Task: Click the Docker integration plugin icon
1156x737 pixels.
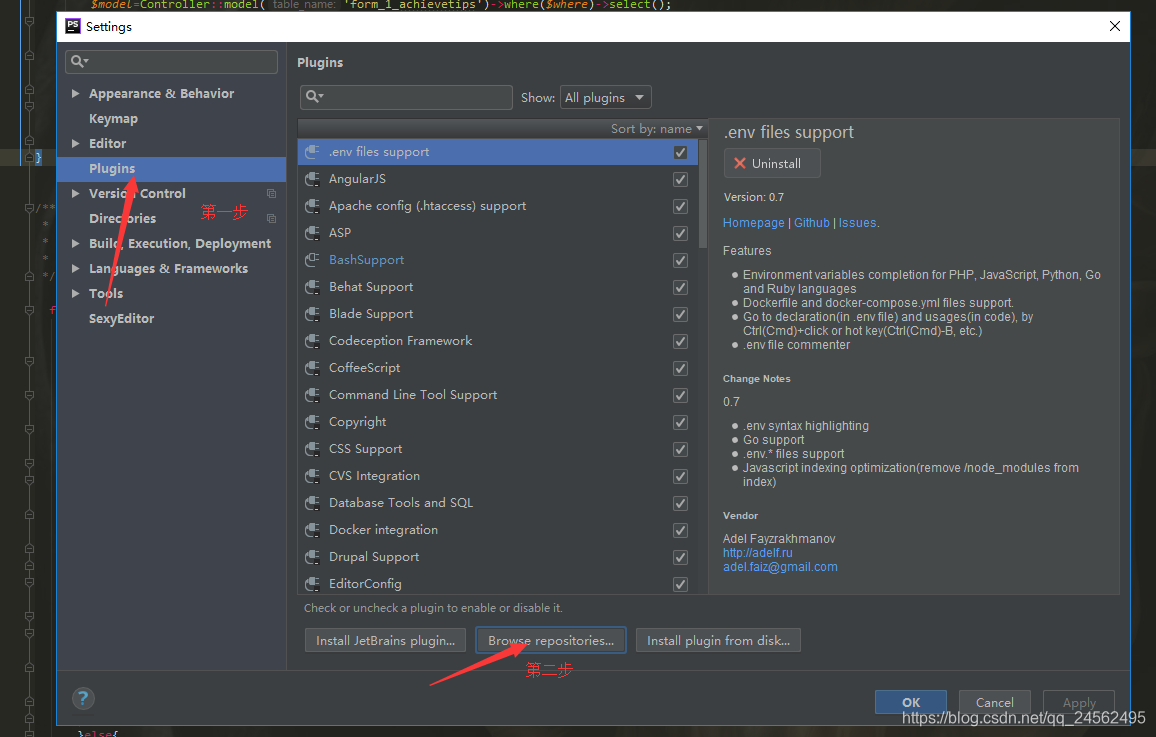Action: (x=313, y=530)
